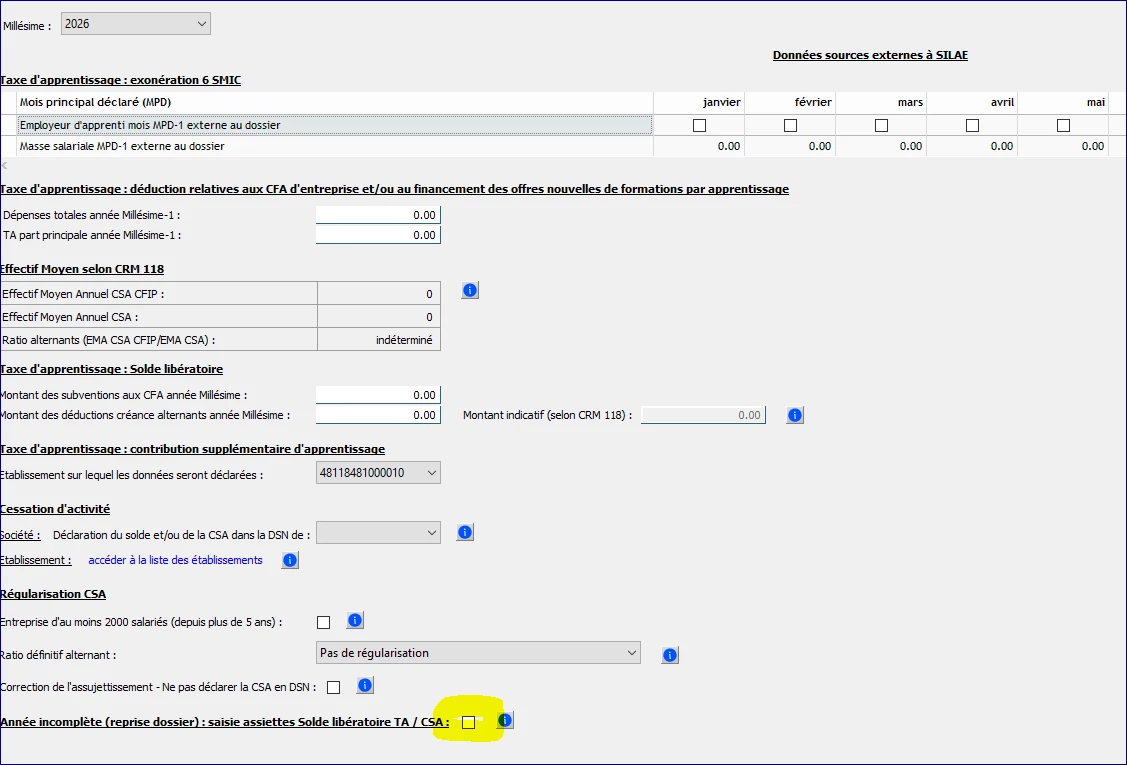Click 'Taxe d'apprentissage : Solde libératoire' heading
The height and width of the screenshot is (765, 1127).
click(111, 369)
